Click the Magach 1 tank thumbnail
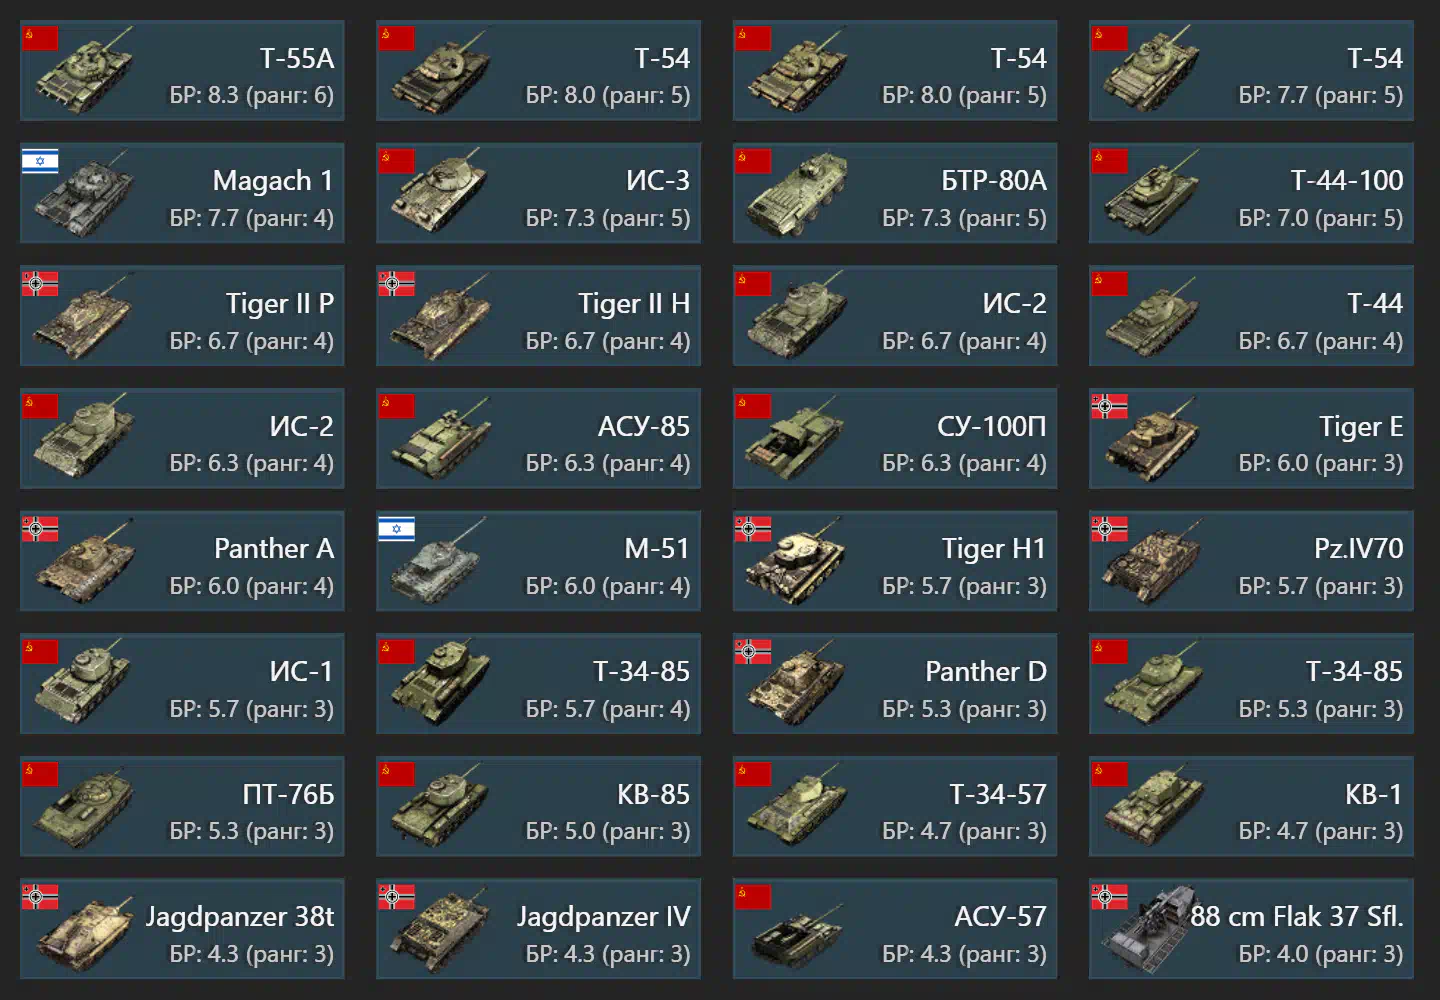The height and width of the screenshot is (1000, 1440). tap(84, 195)
